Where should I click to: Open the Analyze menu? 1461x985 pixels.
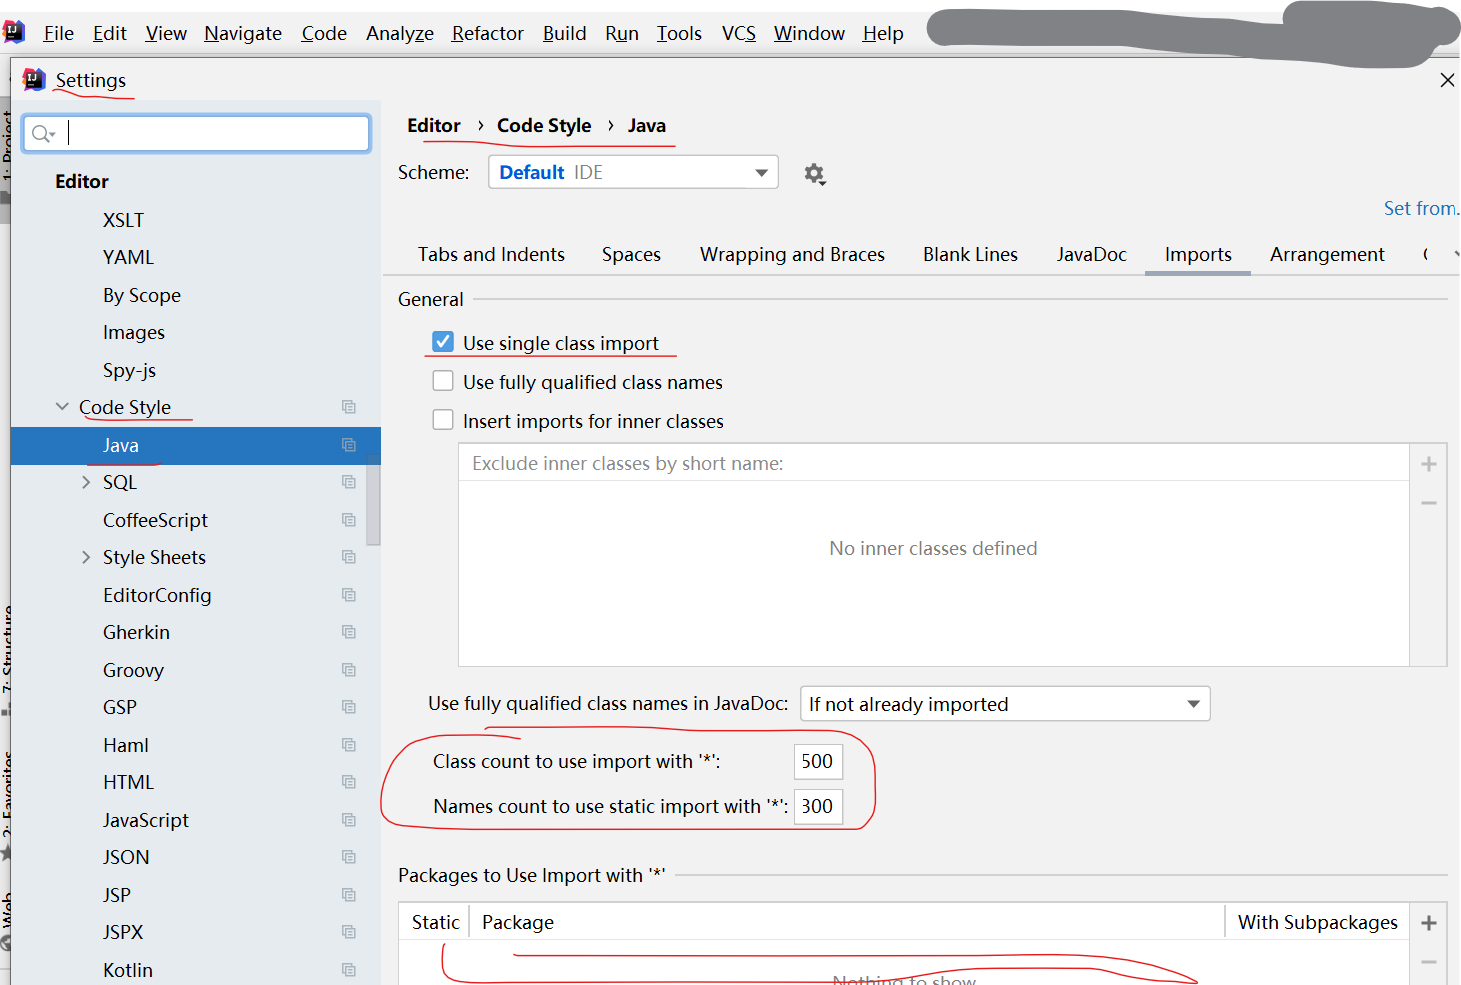pos(400,33)
